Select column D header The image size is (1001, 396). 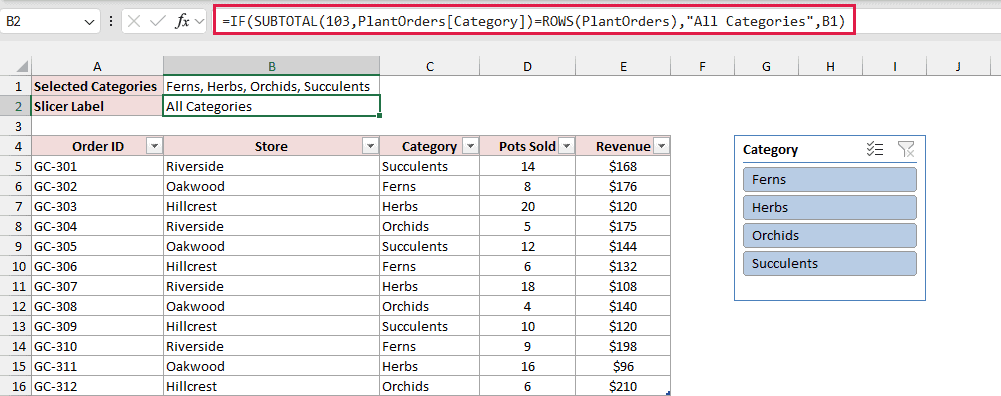(x=527, y=66)
